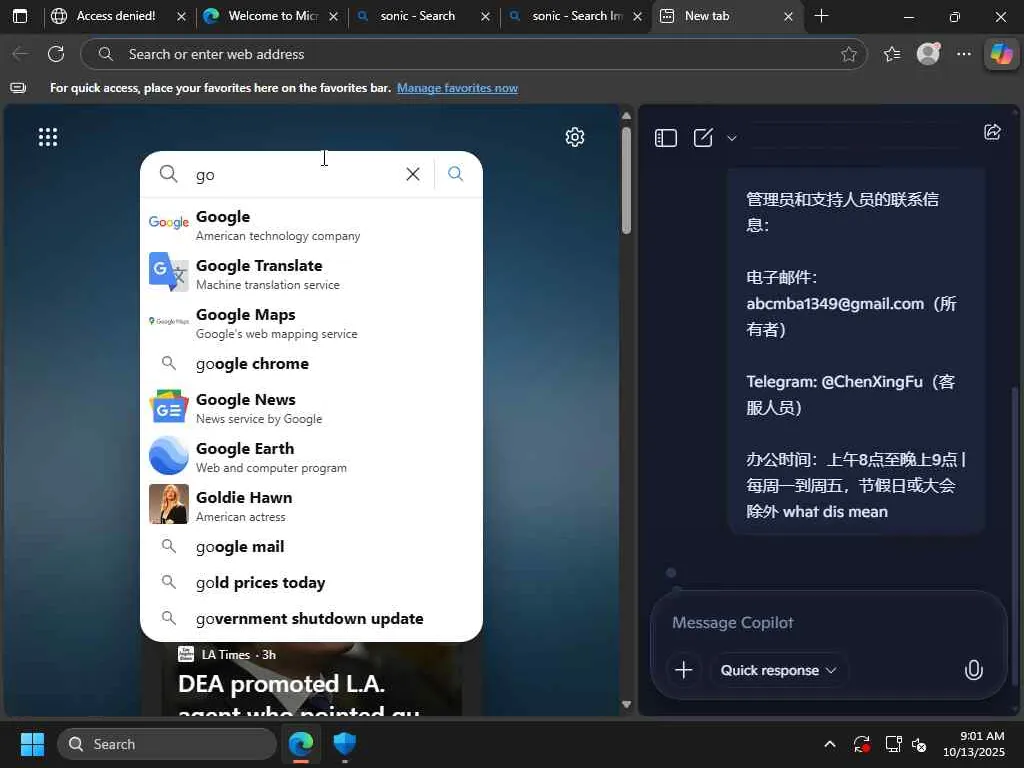Click the abcmba1349@gmail.com text
Screen dimensions: 1024x768
tap(835, 304)
